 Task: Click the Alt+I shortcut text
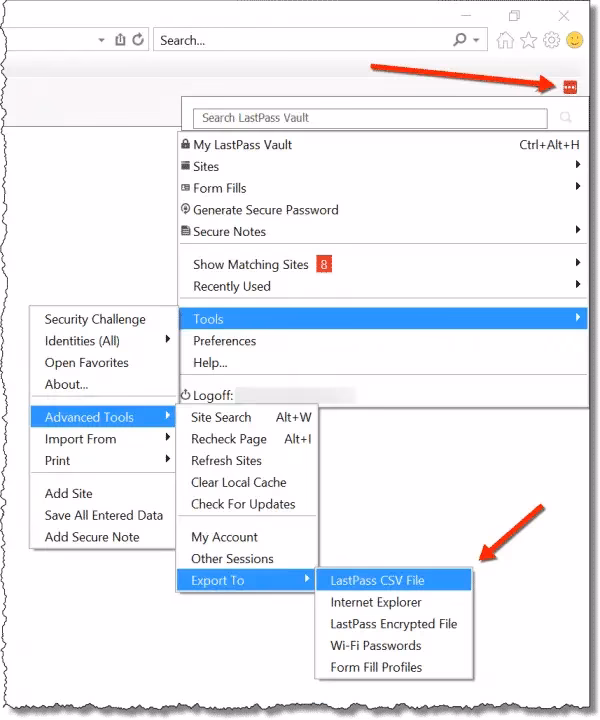tap(297, 439)
